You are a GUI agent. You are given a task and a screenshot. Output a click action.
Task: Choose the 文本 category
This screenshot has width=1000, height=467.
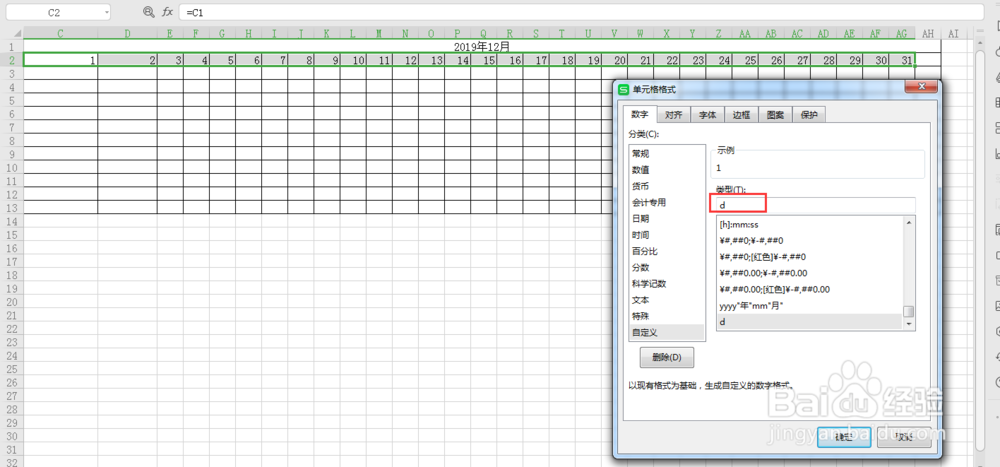click(666, 300)
